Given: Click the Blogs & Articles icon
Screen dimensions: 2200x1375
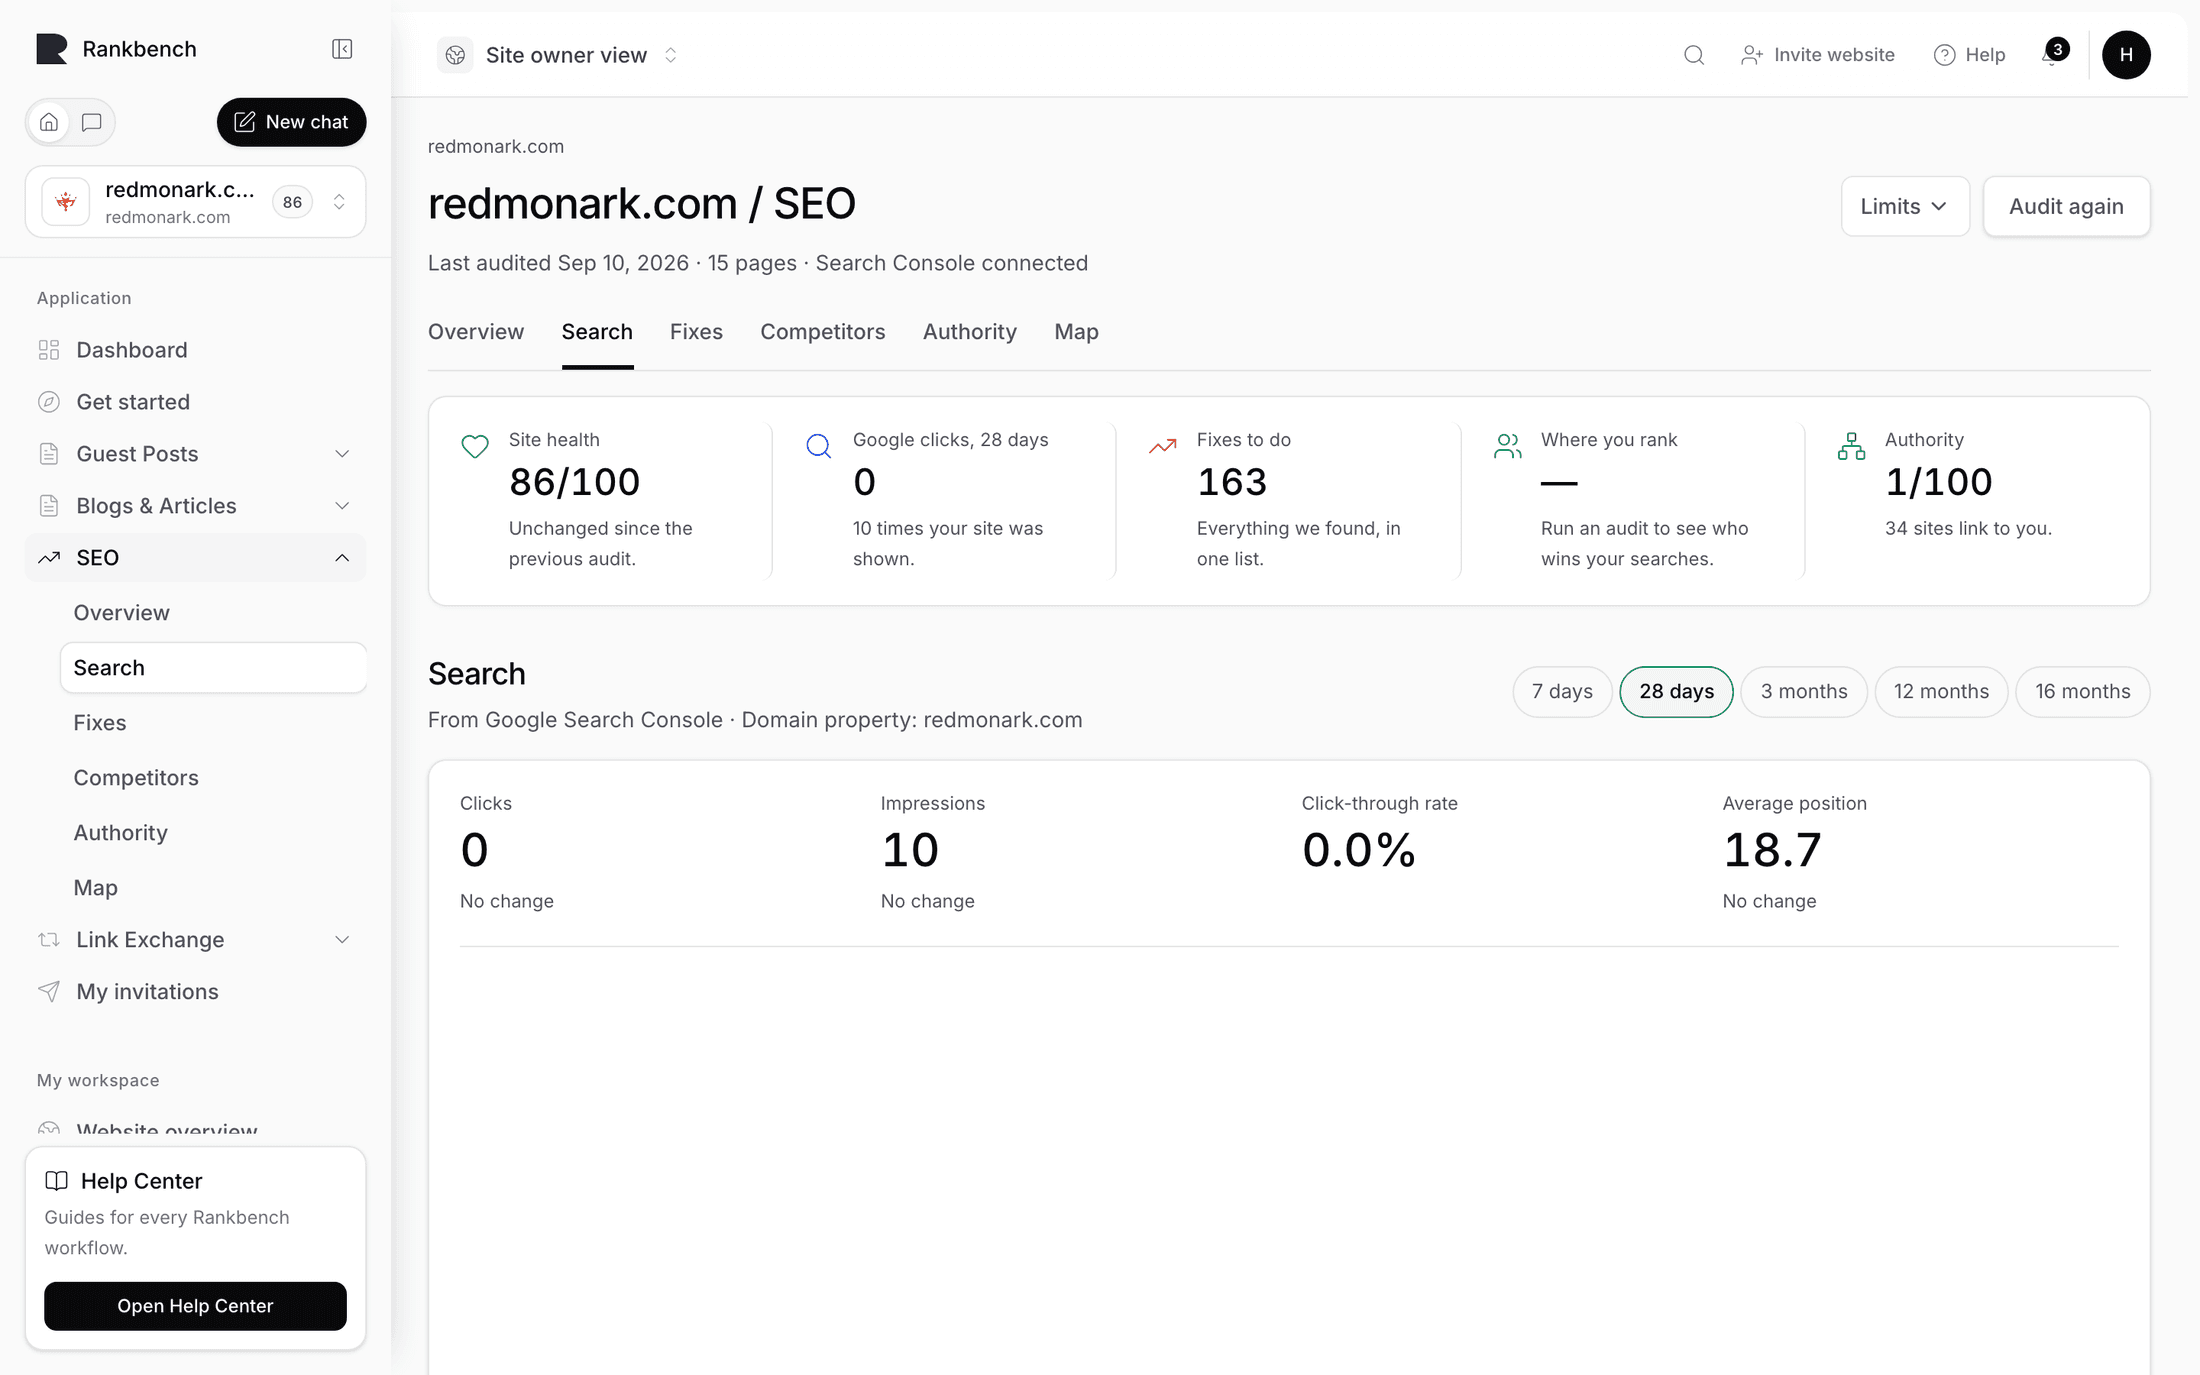Looking at the screenshot, I should [49, 506].
